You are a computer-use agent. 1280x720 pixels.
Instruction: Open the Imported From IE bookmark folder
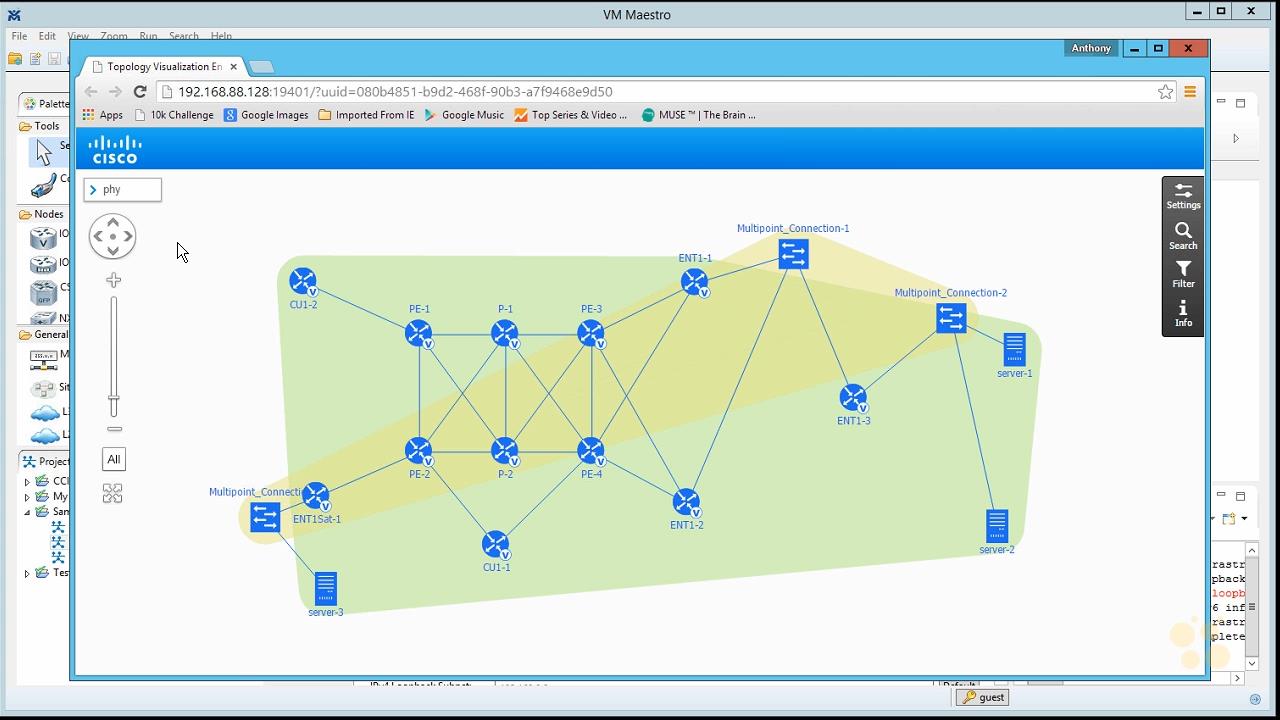[366, 115]
